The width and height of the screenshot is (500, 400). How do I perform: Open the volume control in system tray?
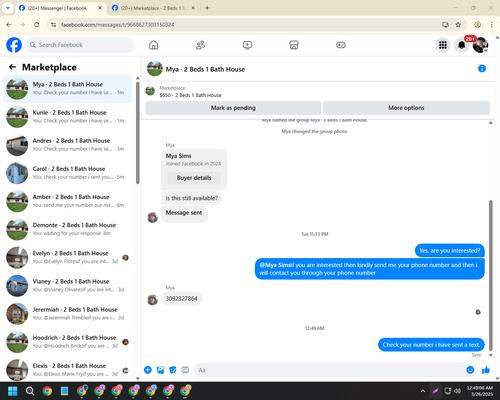[x=457, y=391]
